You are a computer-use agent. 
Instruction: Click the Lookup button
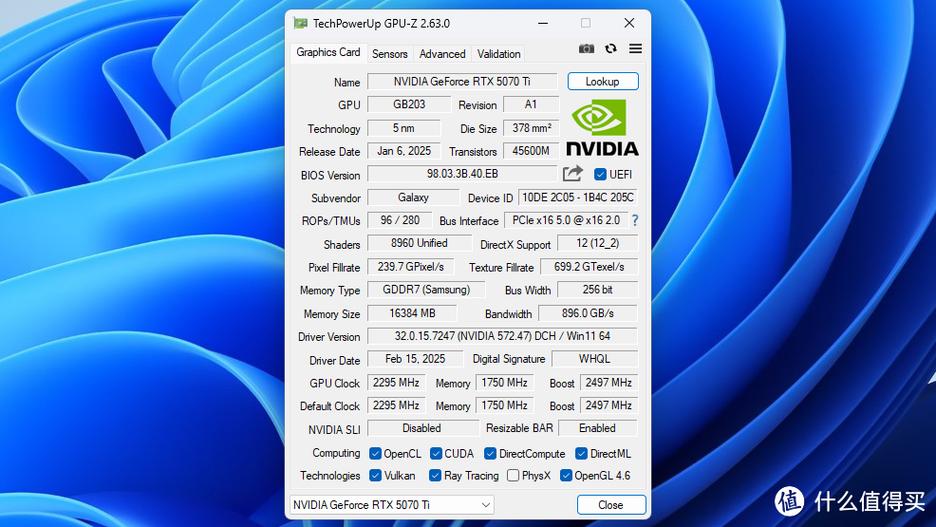602,82
